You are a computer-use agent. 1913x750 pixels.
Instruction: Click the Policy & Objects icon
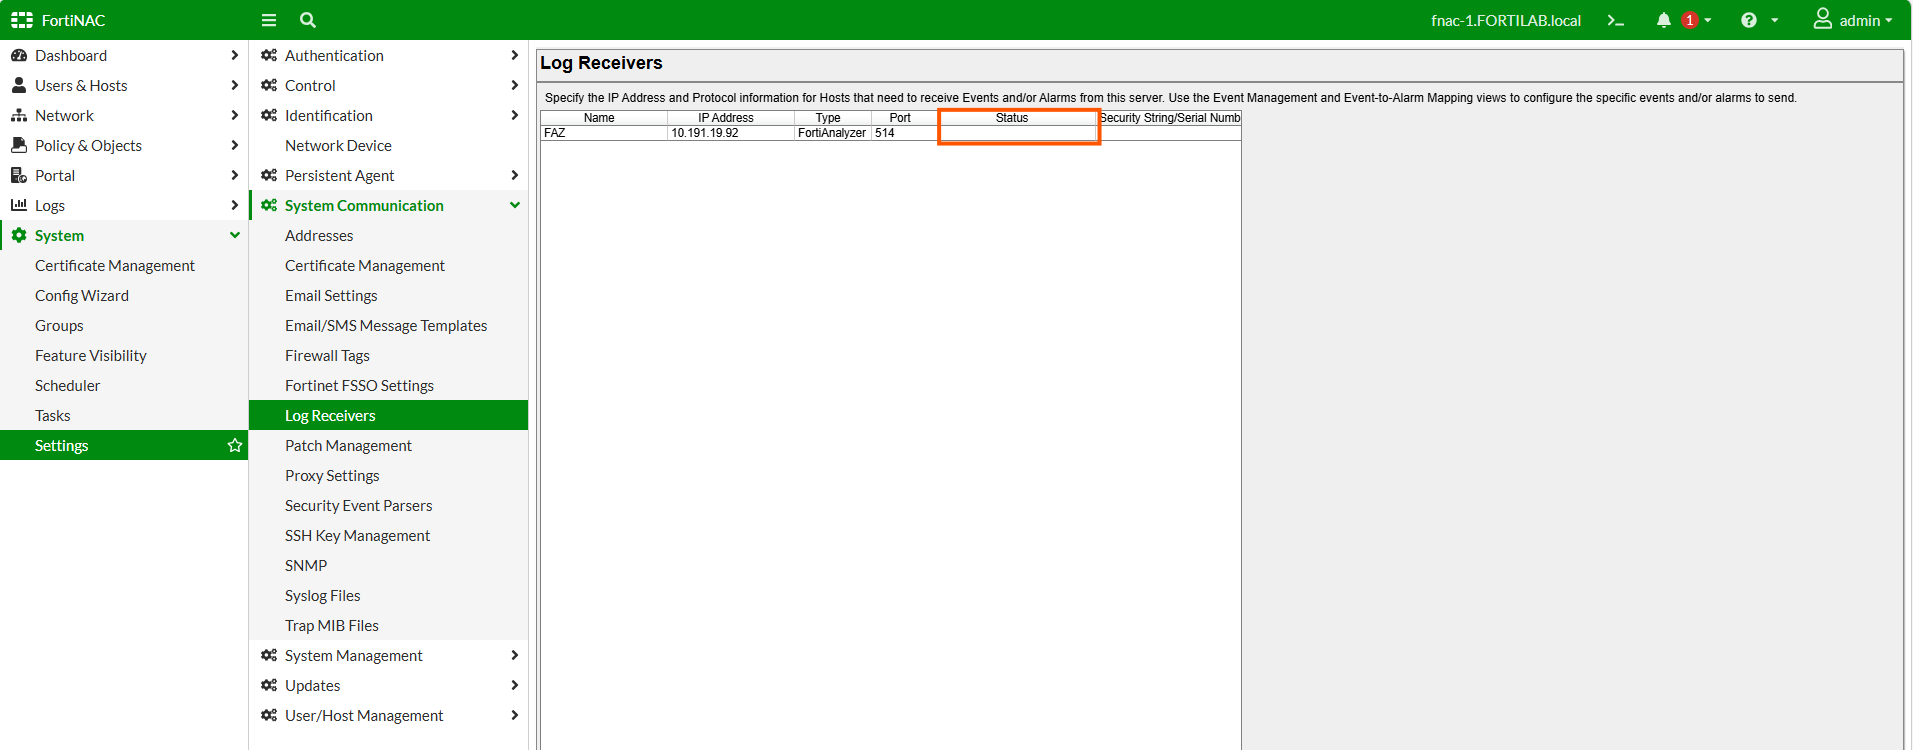click(19, 146)
